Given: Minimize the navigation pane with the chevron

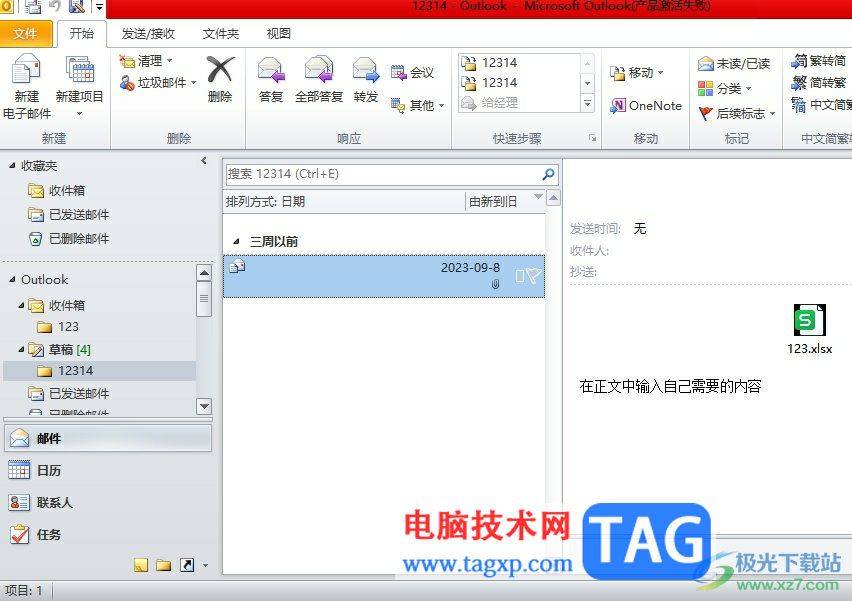Looking at the screenshot, I should pyautogui.click(x=204, y=161).
